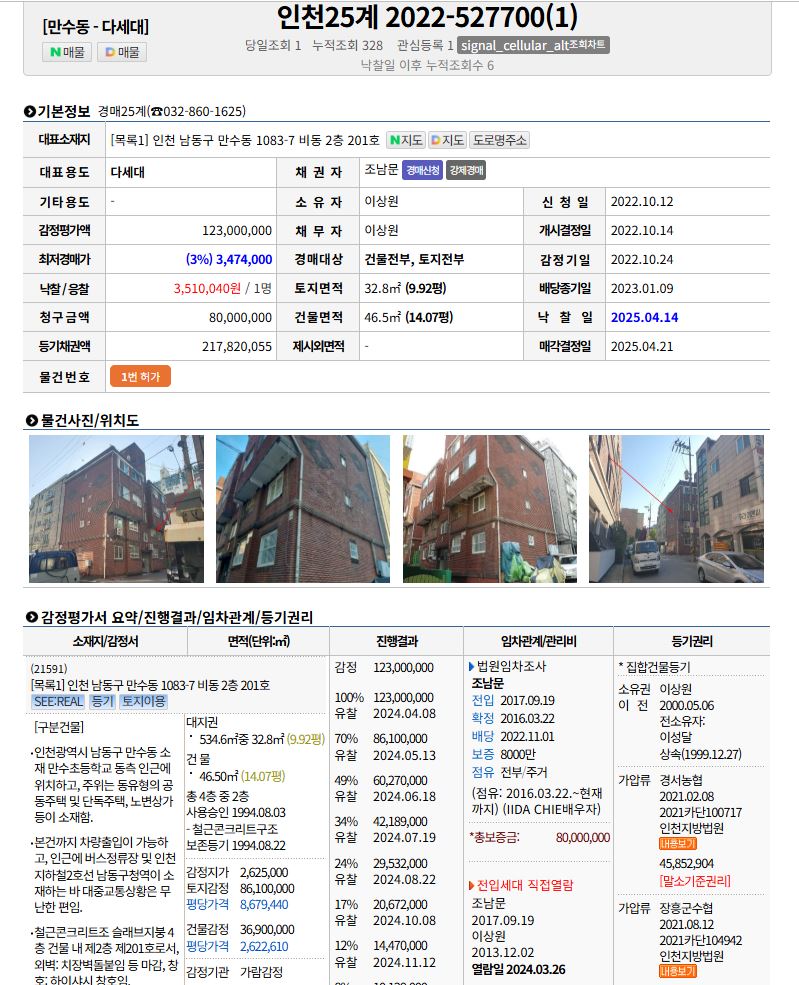Click the 보증 8000만 entry

[x=504, y=754]
